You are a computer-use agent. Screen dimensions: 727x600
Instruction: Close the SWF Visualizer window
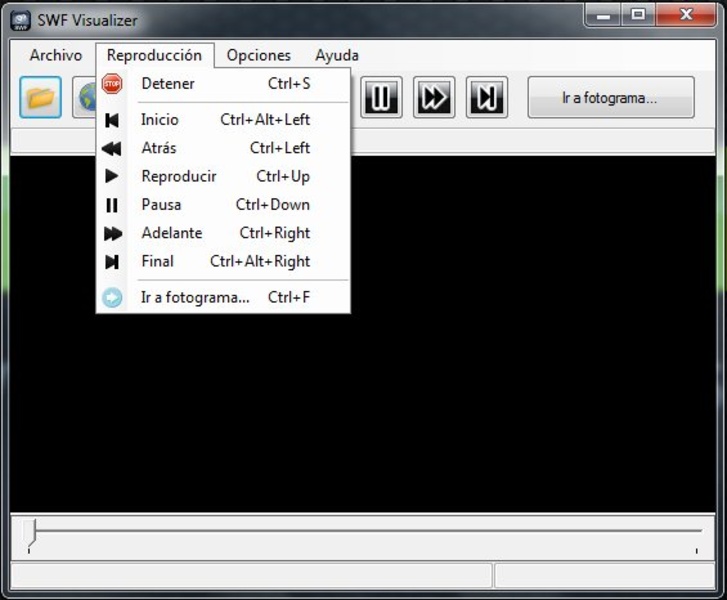coord(686,15)
